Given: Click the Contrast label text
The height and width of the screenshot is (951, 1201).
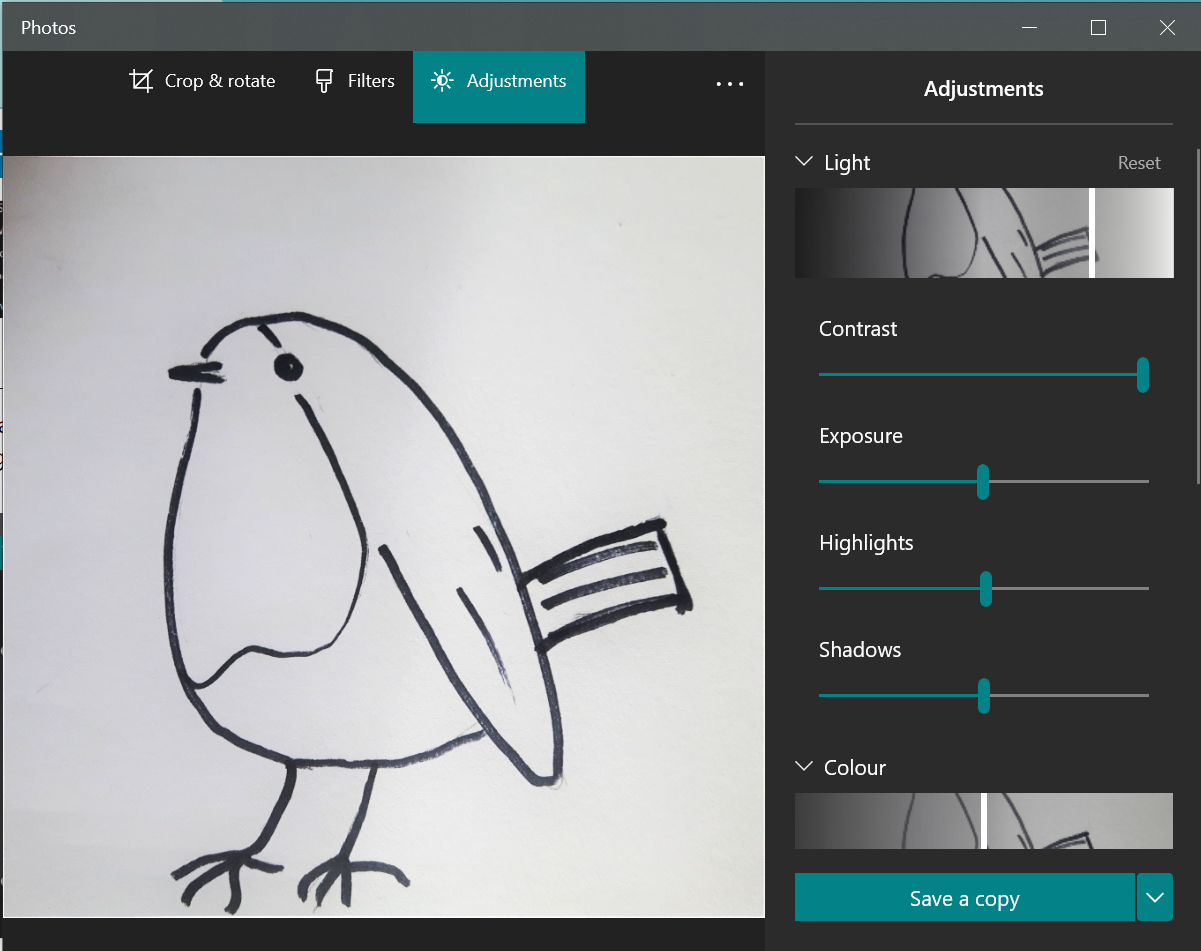Looking at the screenshot, I should 858,329.
